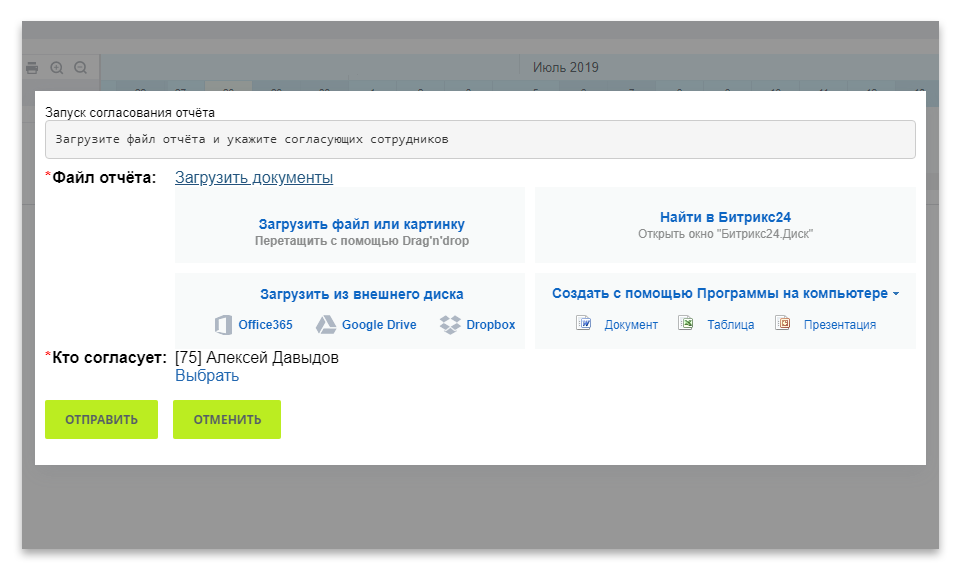Click the Файл отчёта label
The image size is (960, 587).
pos(104,178)
